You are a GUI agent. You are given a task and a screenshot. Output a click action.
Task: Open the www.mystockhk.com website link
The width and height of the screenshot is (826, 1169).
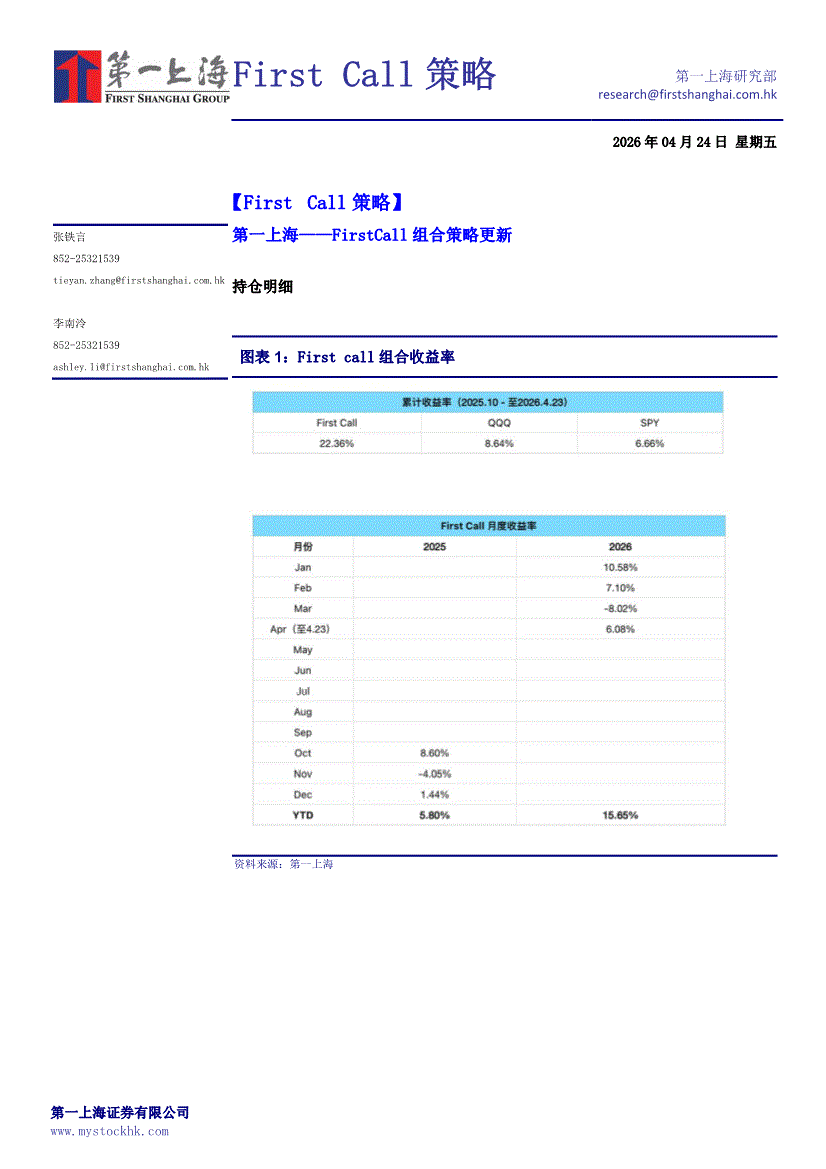[109, 1131]
